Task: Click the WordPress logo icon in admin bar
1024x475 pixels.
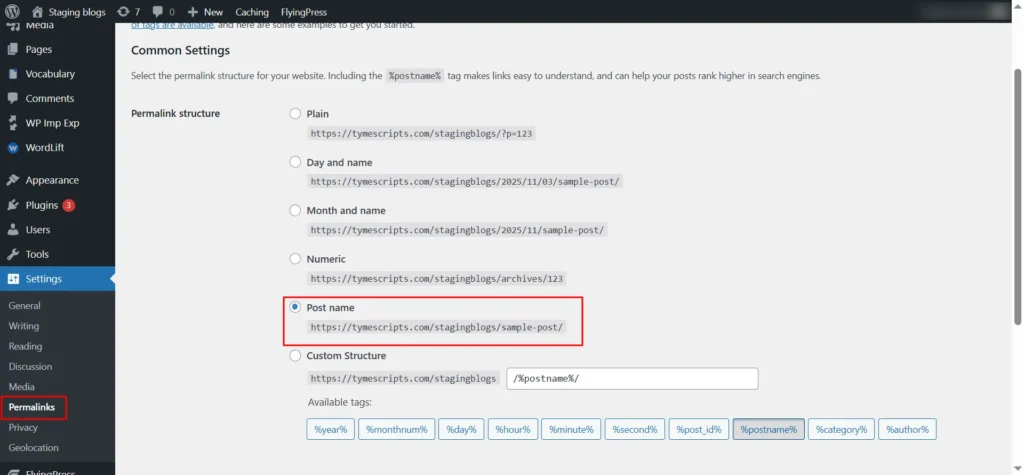Action: [x=13, y=12]
